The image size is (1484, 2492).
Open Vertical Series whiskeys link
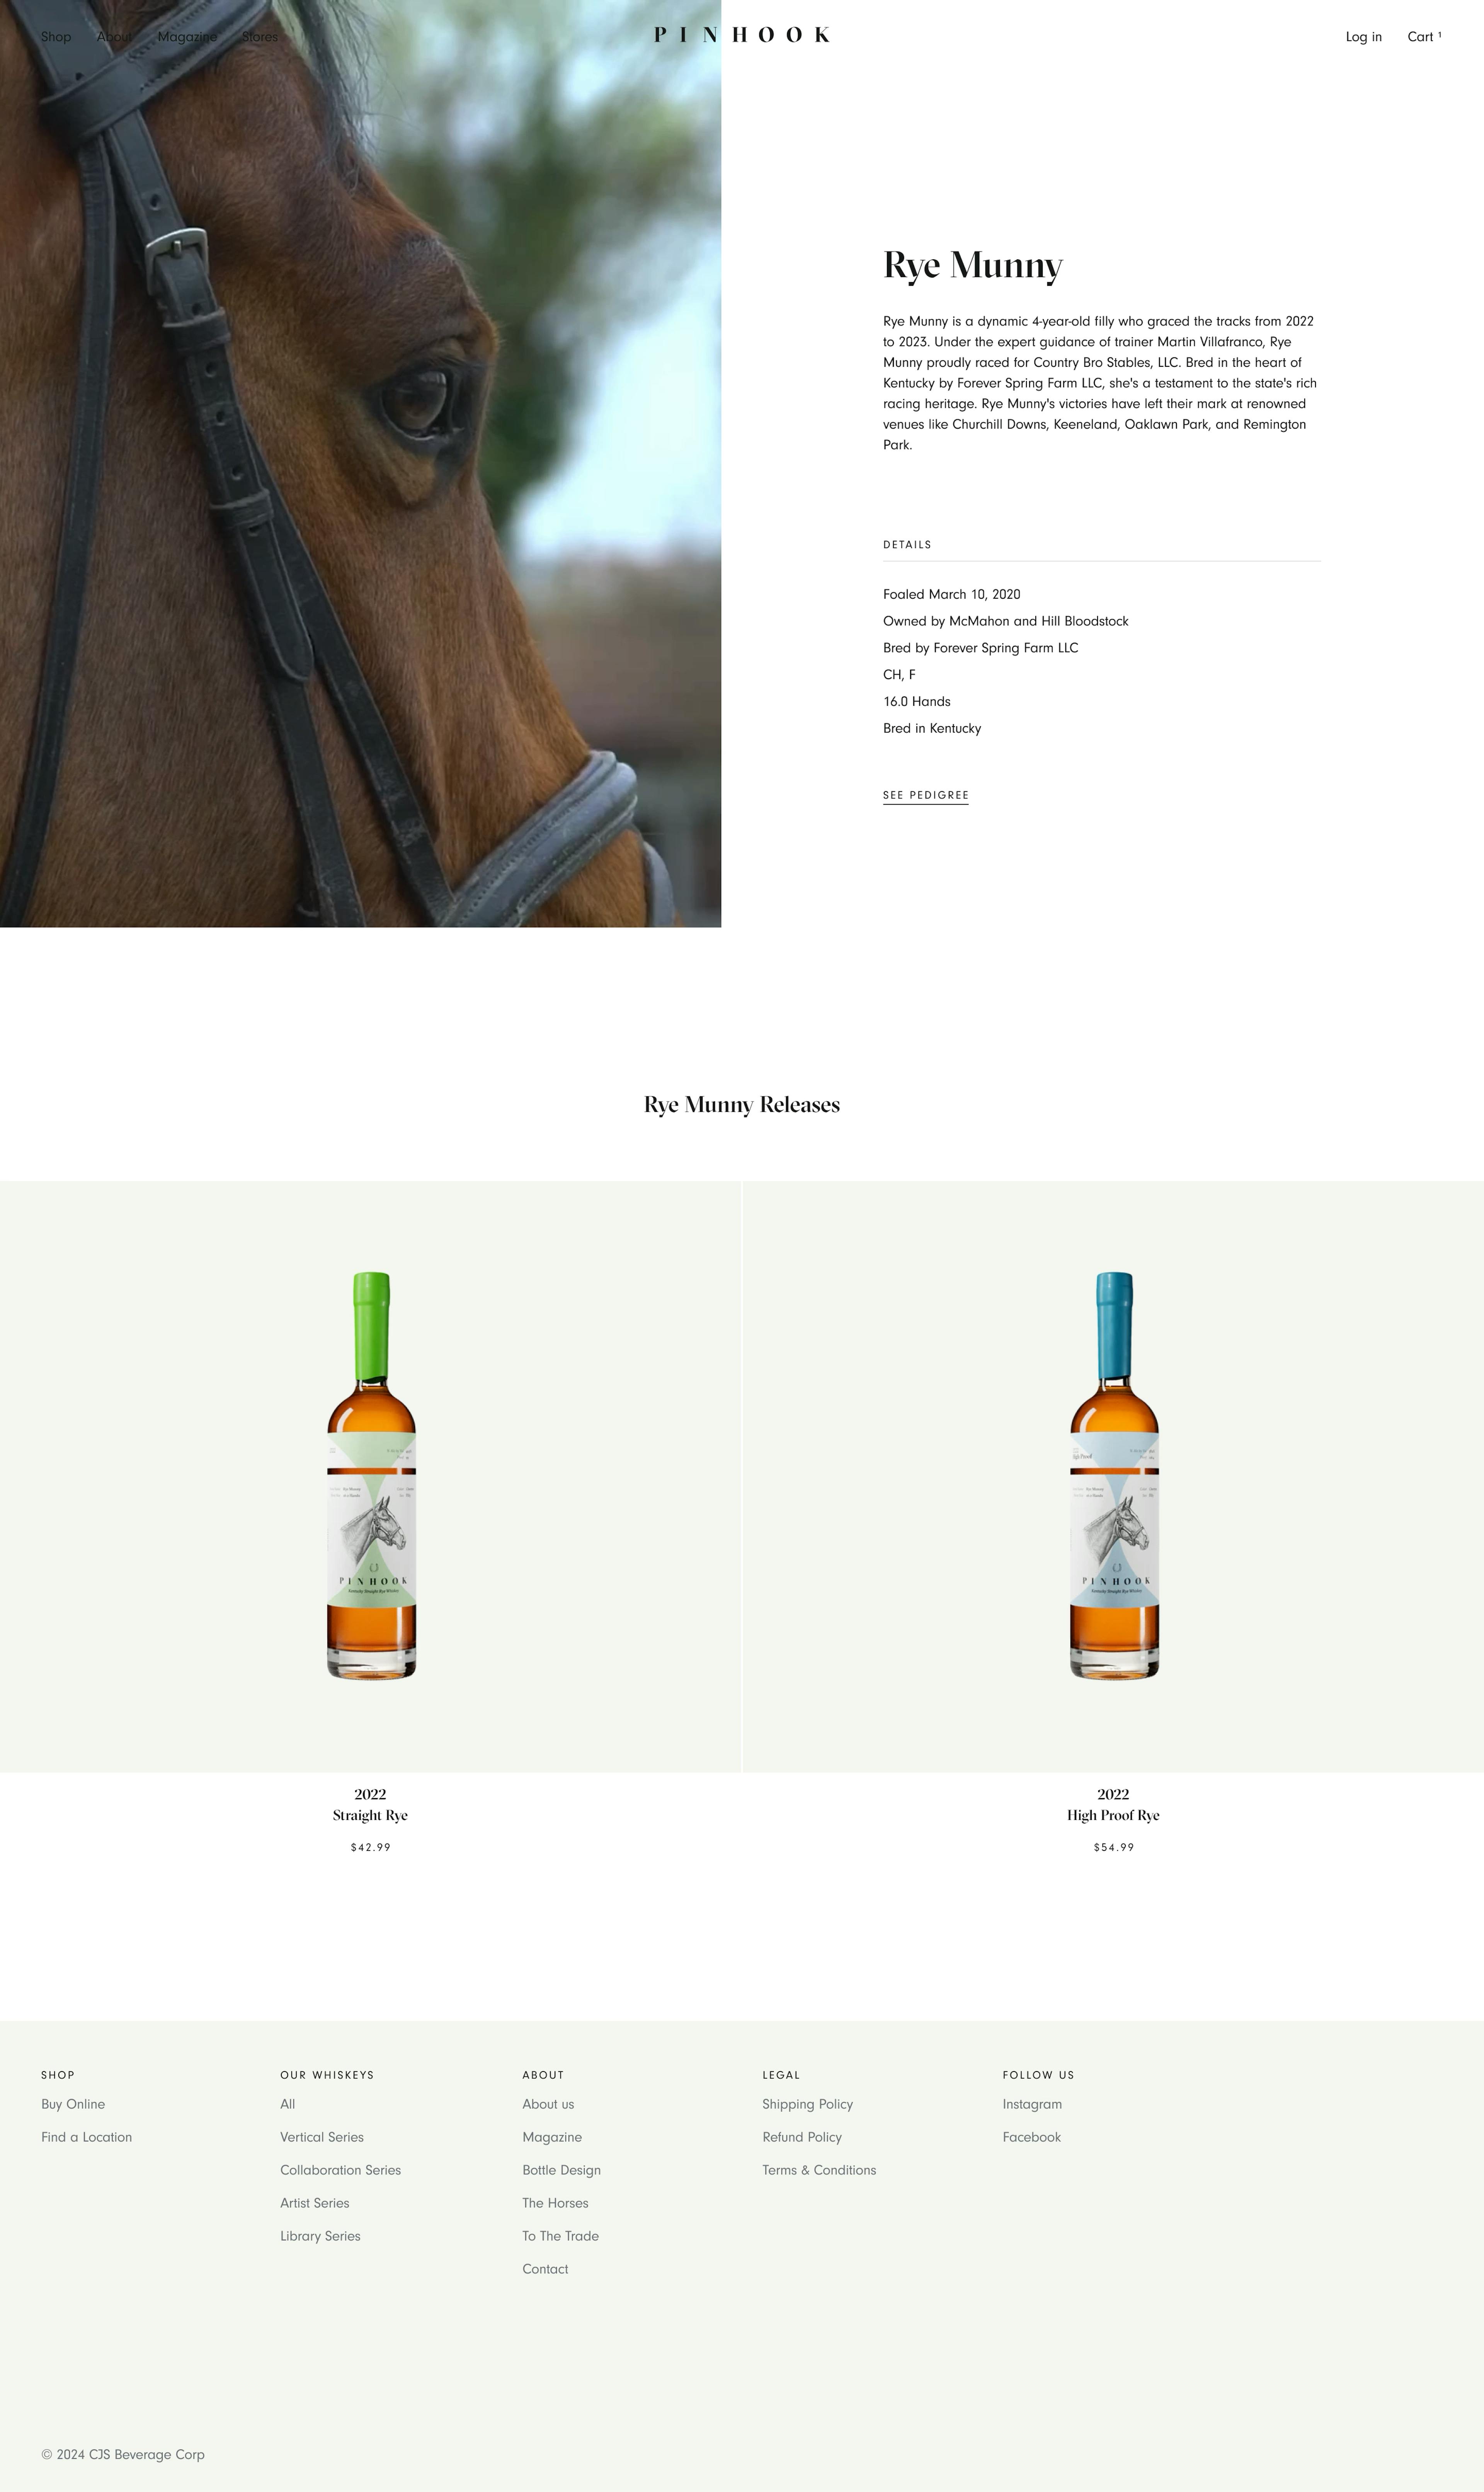(322, 2137)
